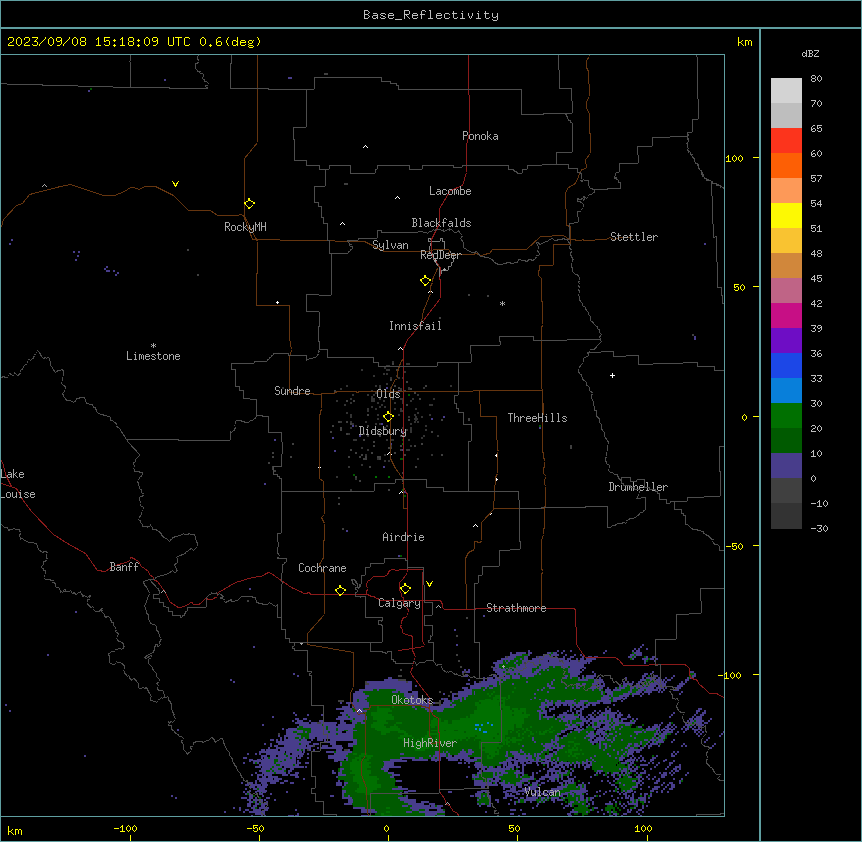Click the -100 tick on the bottom axis
862x842 pixels.
(126, 828)
